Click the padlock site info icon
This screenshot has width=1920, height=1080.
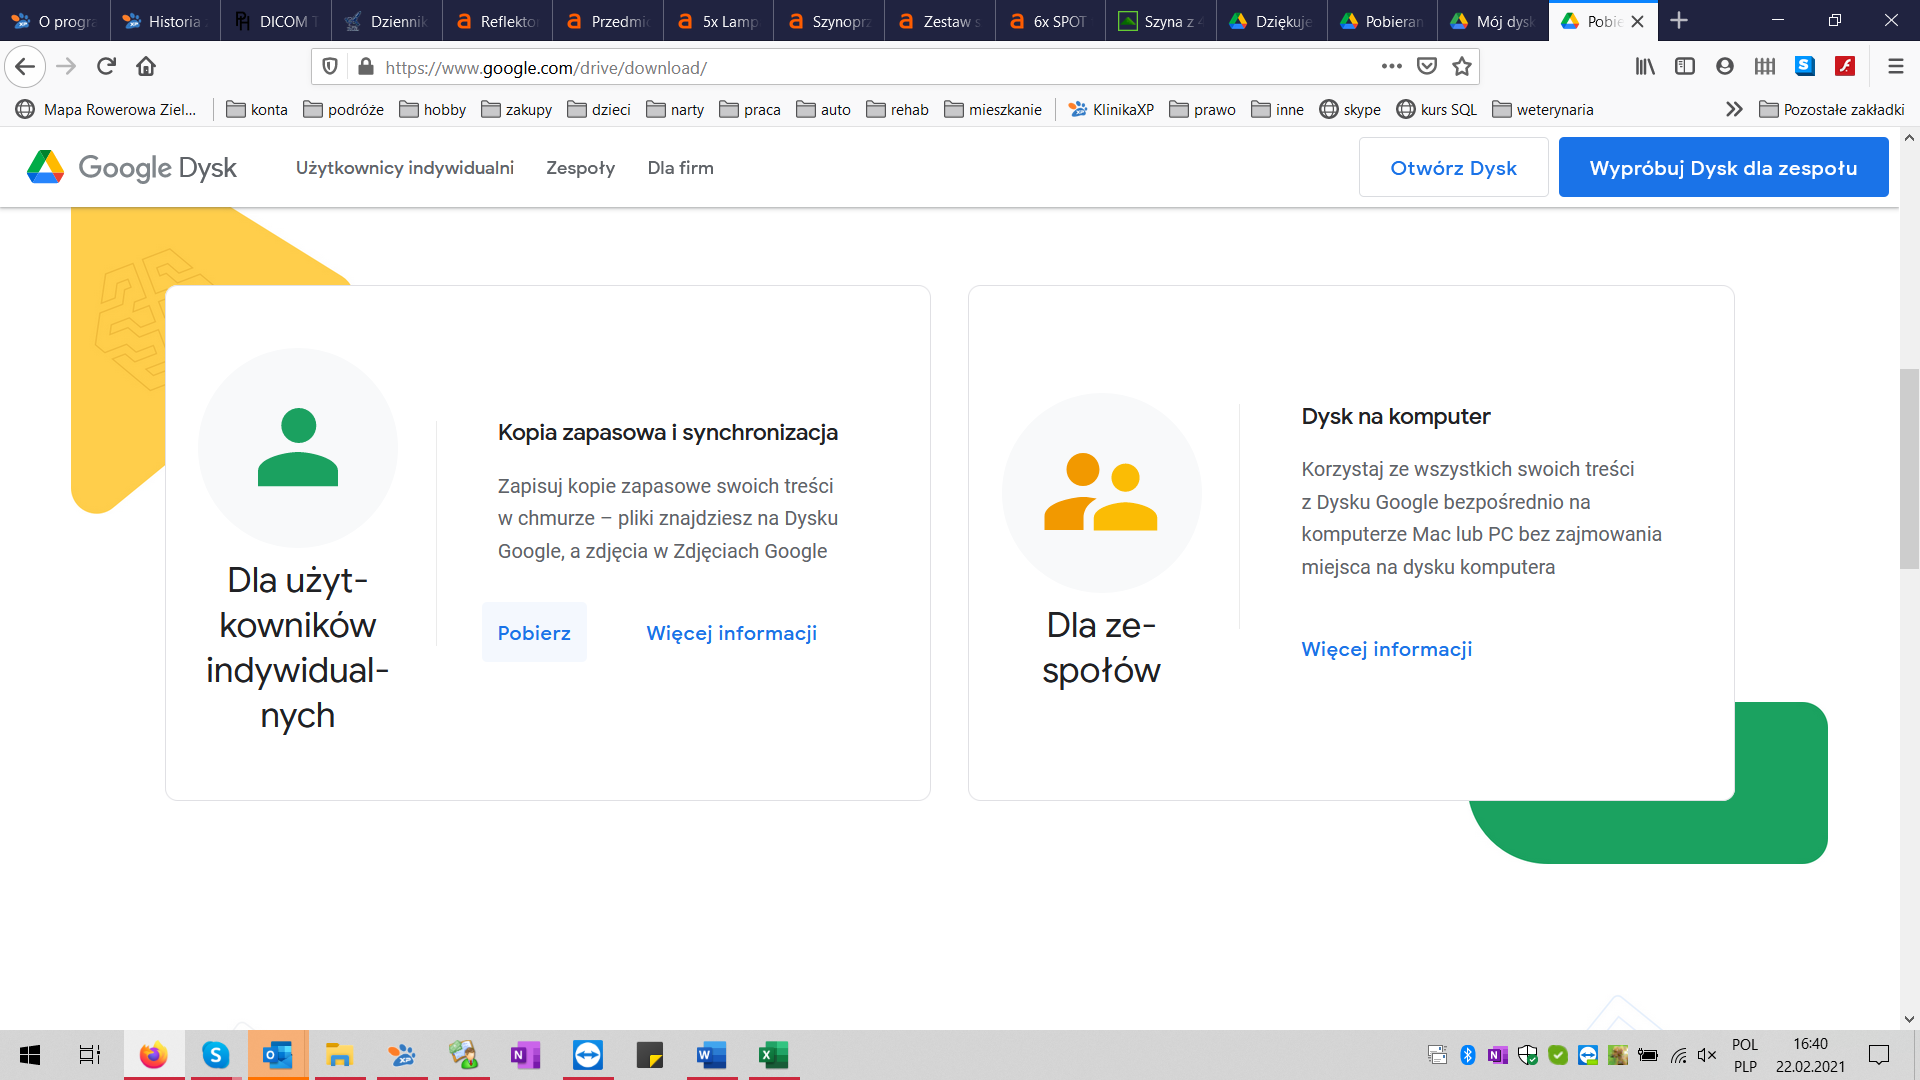pos(366,67)
